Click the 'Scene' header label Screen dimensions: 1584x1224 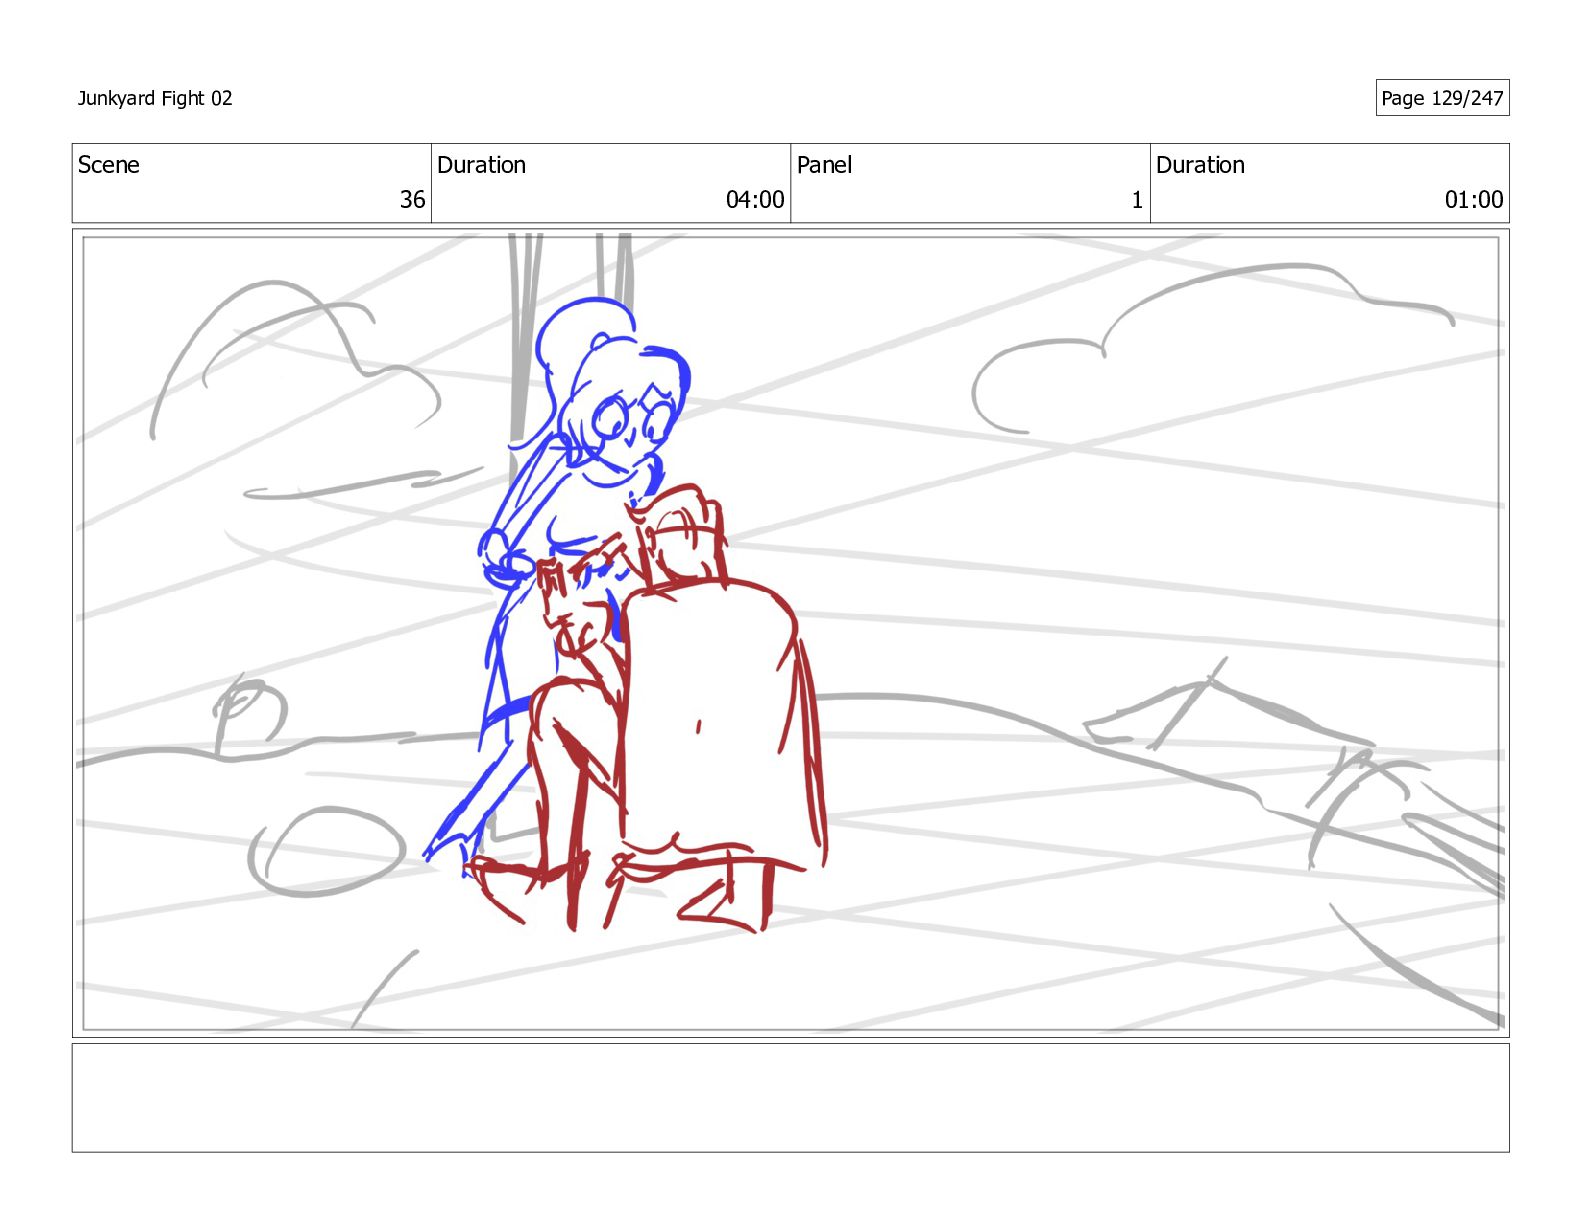108,165
